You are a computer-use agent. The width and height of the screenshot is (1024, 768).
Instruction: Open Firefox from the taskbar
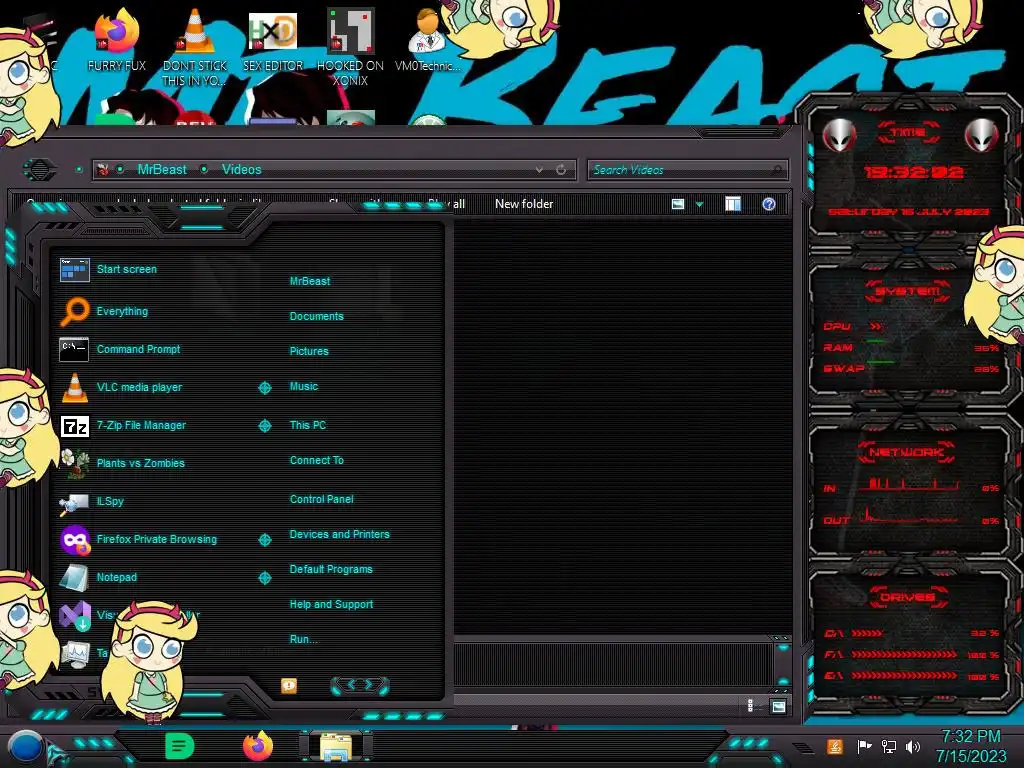click(x=257, y=746)
